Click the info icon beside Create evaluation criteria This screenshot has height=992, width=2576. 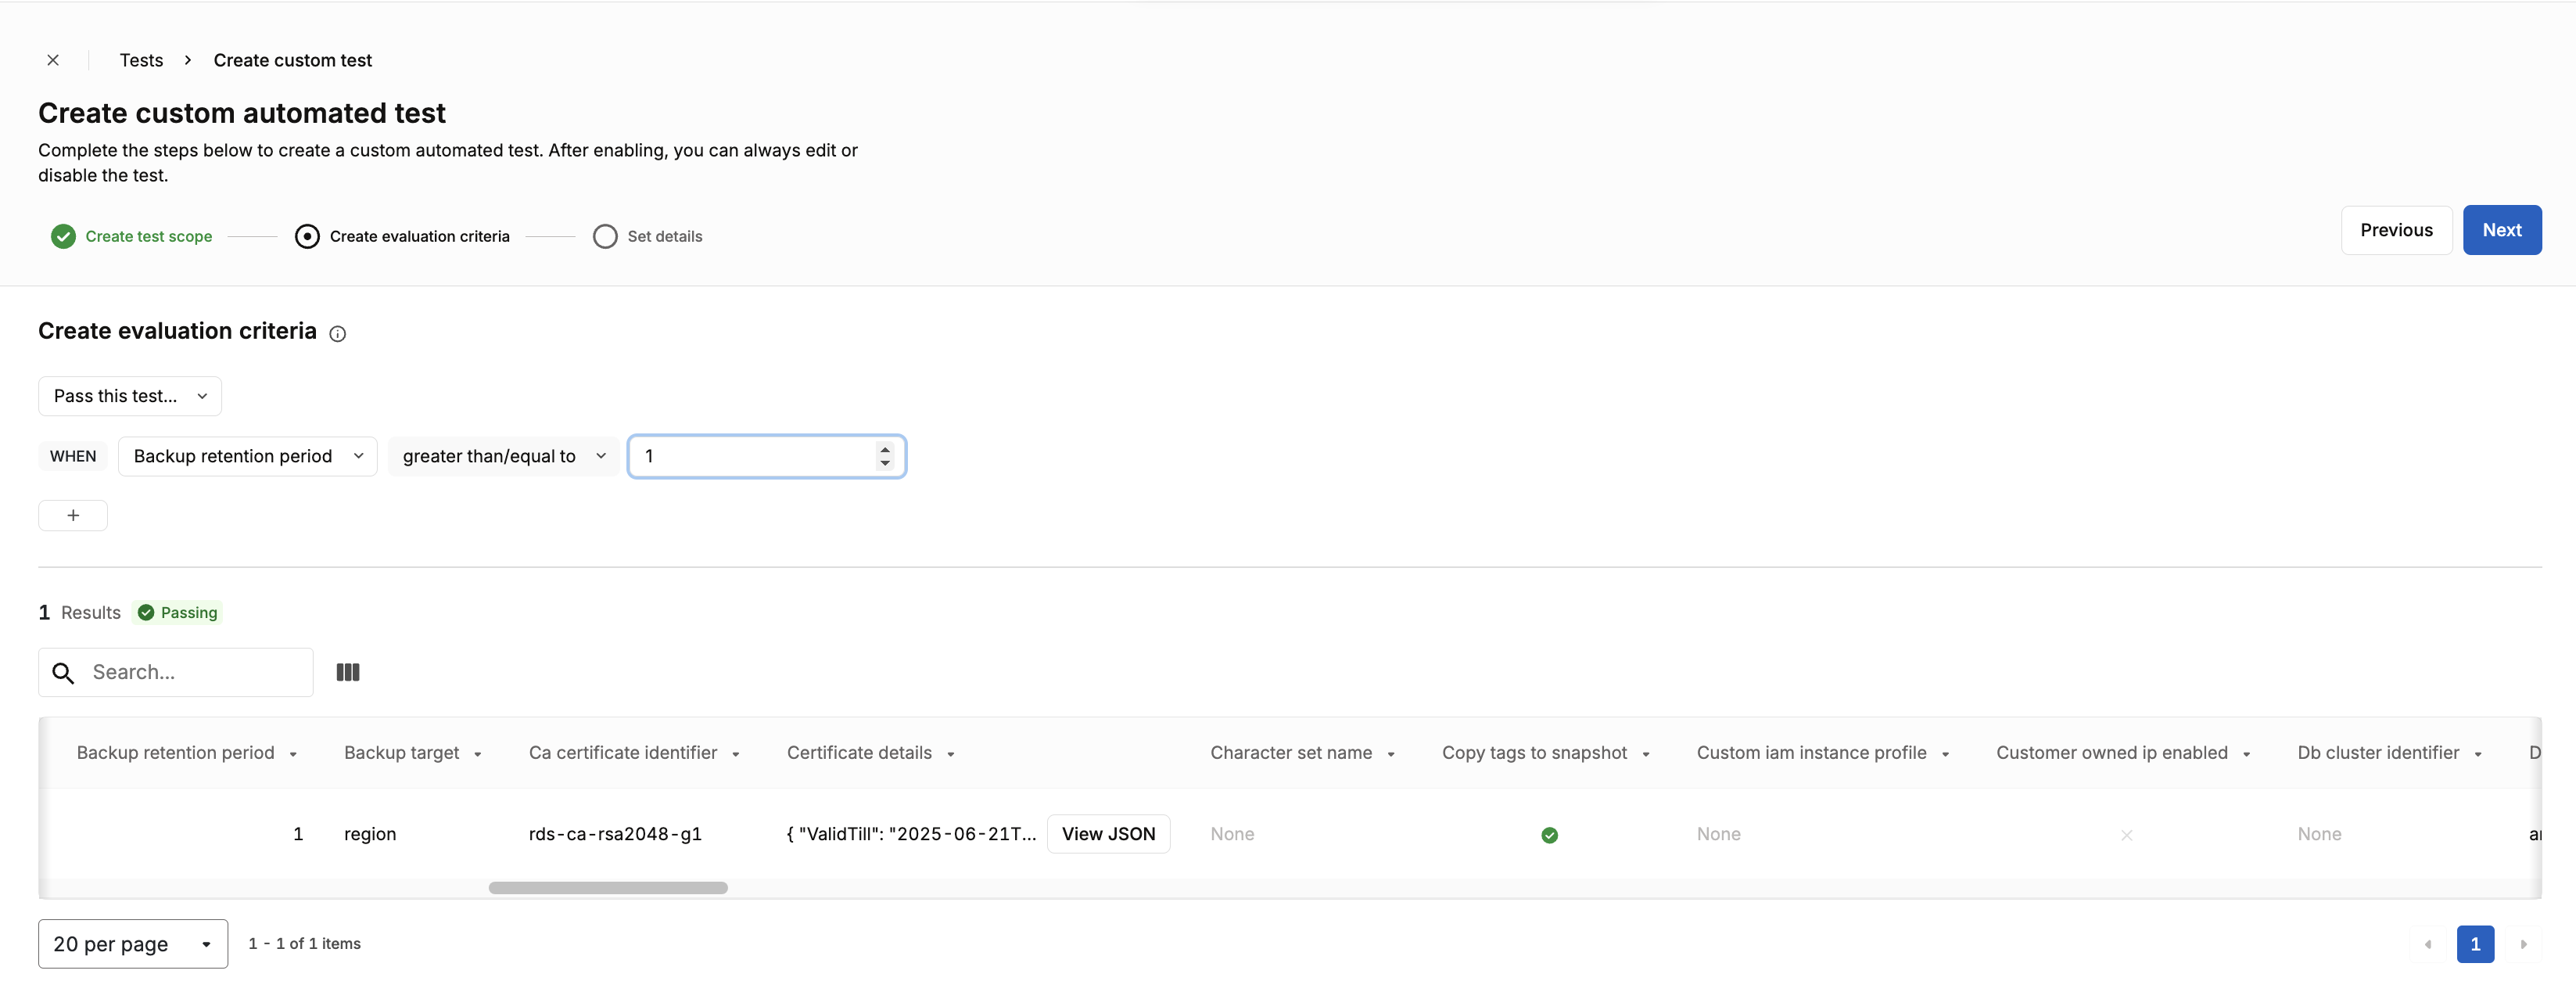pyautogui.click(x=338, y=334)
